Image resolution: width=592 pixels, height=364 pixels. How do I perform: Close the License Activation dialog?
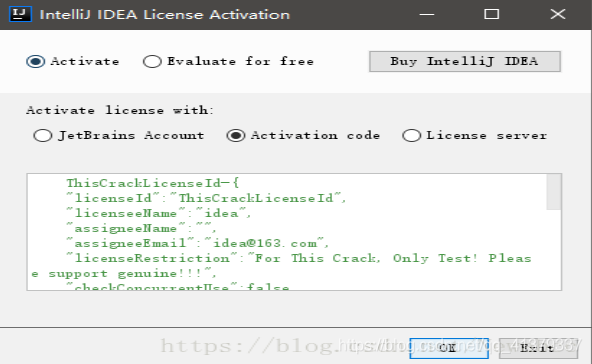[x=558, y=14]
